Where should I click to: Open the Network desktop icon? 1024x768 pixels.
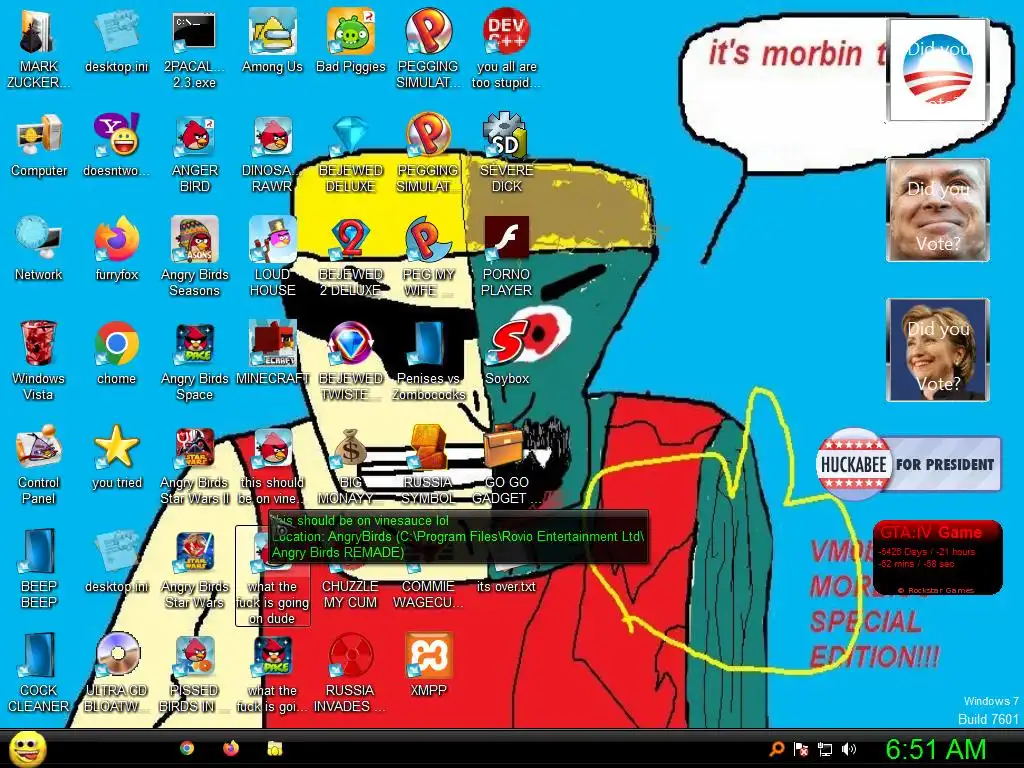(x=39, y=249)
